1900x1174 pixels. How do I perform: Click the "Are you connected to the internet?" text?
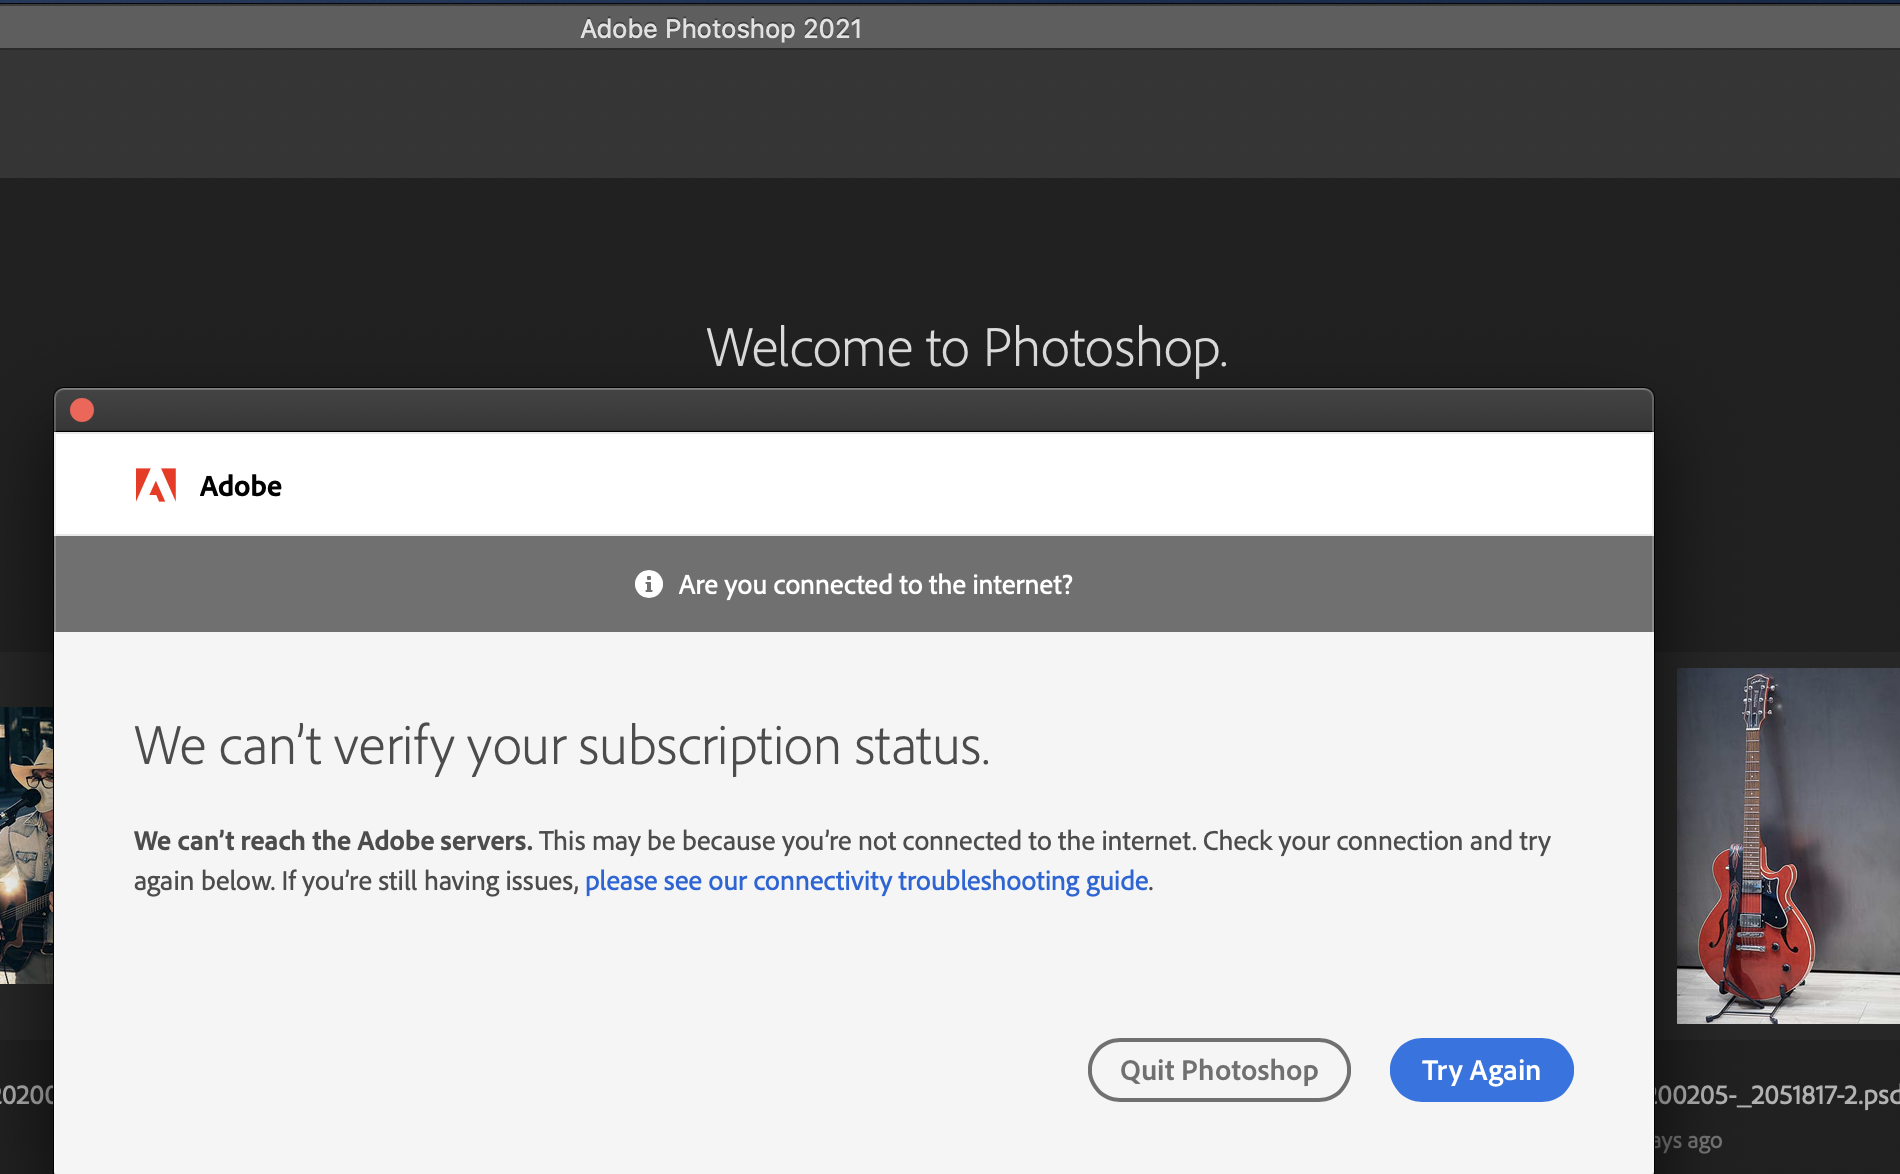pos(875,585)
